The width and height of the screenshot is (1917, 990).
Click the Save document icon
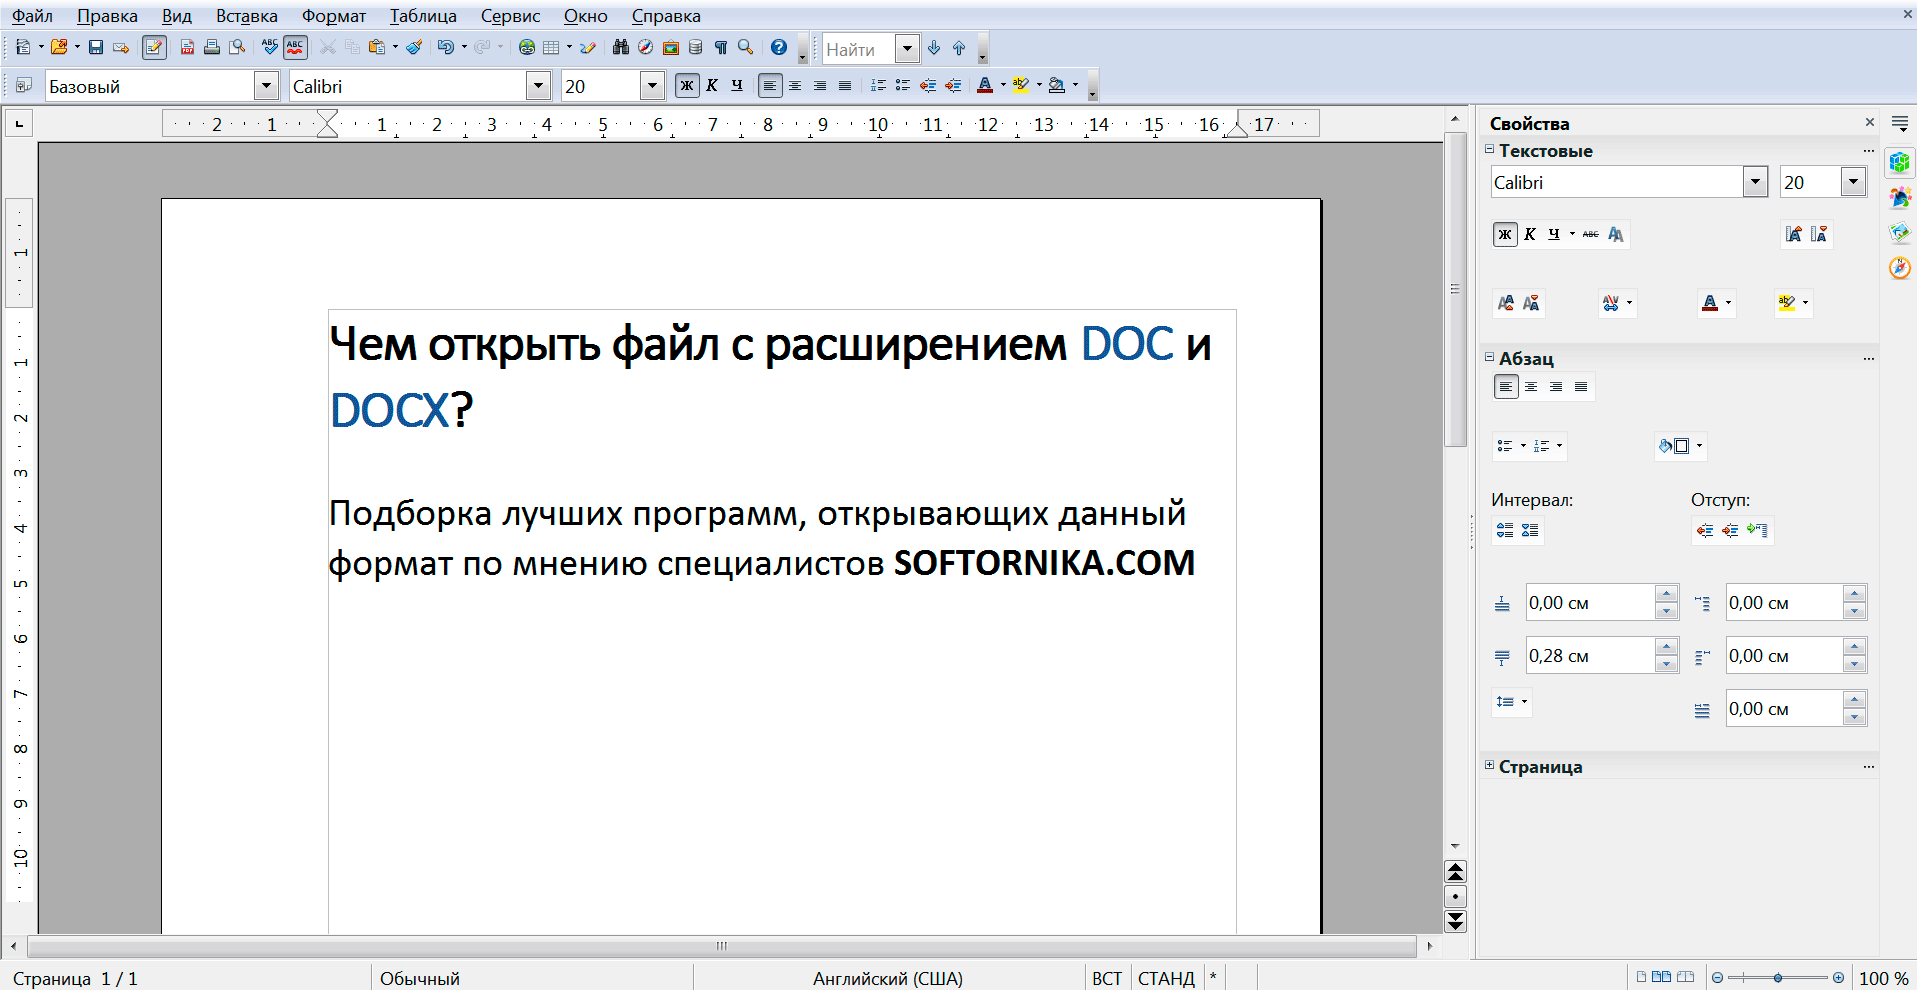(96, 47)
